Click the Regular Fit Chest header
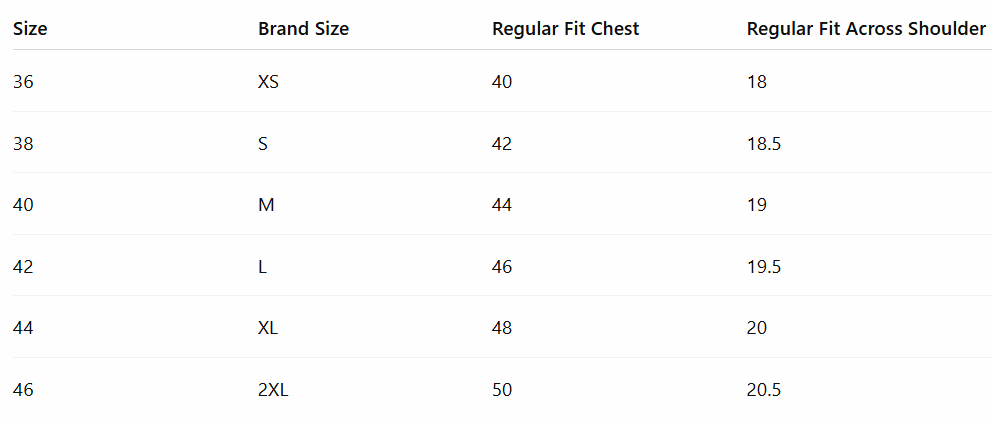The height and width of the screenshot is (424, 992). [x=565, y=29]
